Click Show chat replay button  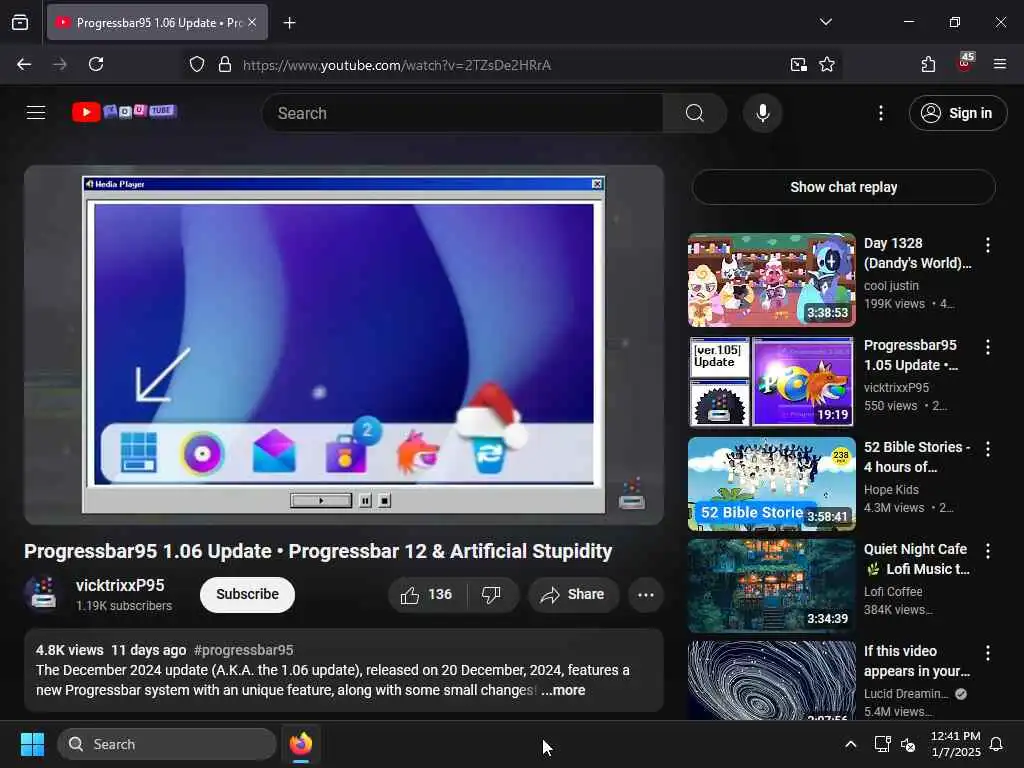point(843,187)
